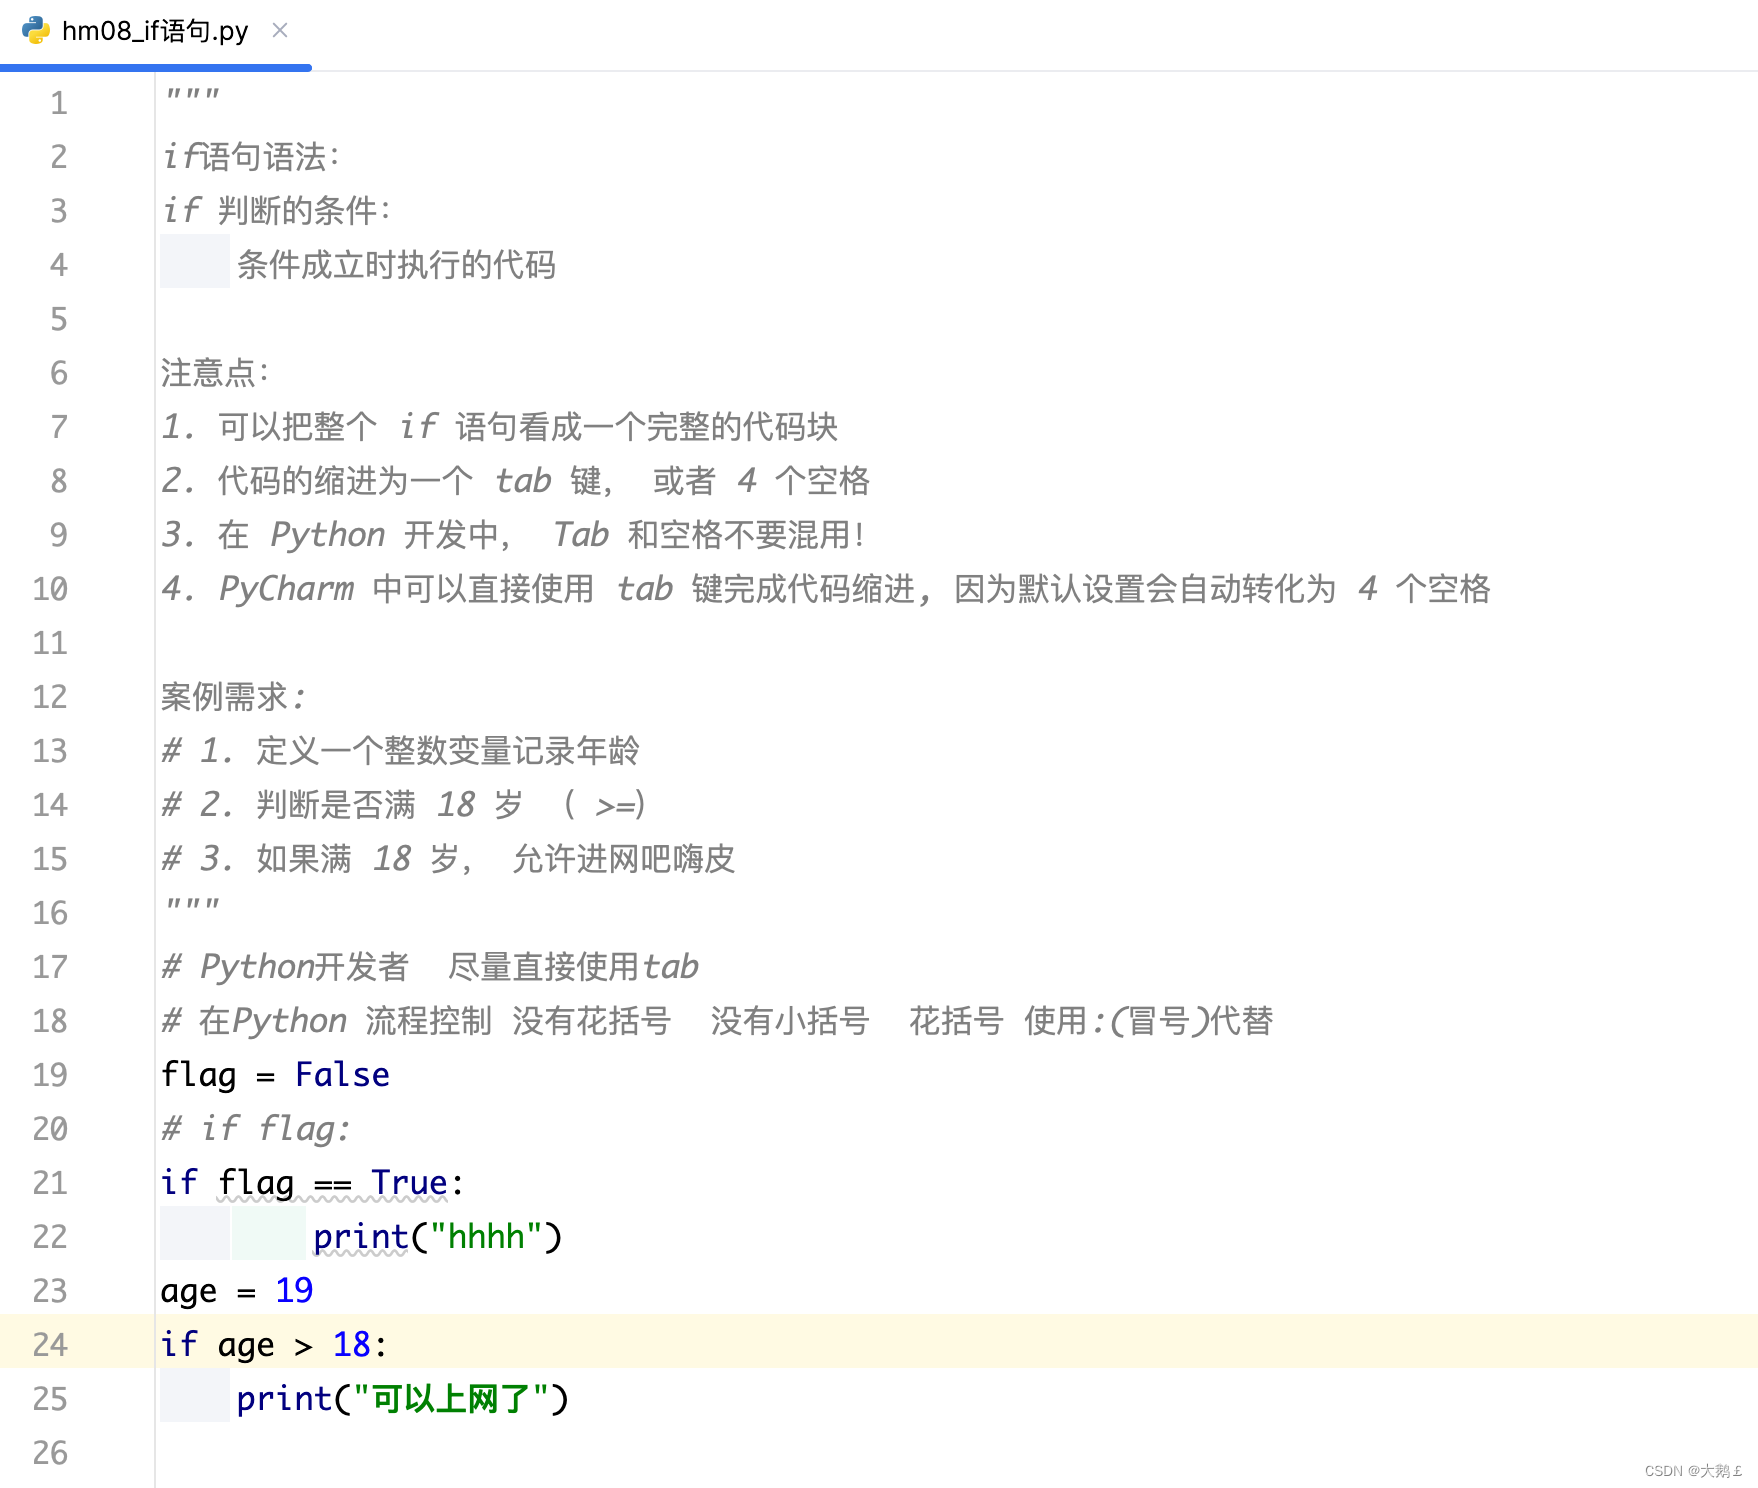This screenshot has width=1758, height=1488.
Task: Click line number 1 in the gutter
Action: (x=58, y=102)
